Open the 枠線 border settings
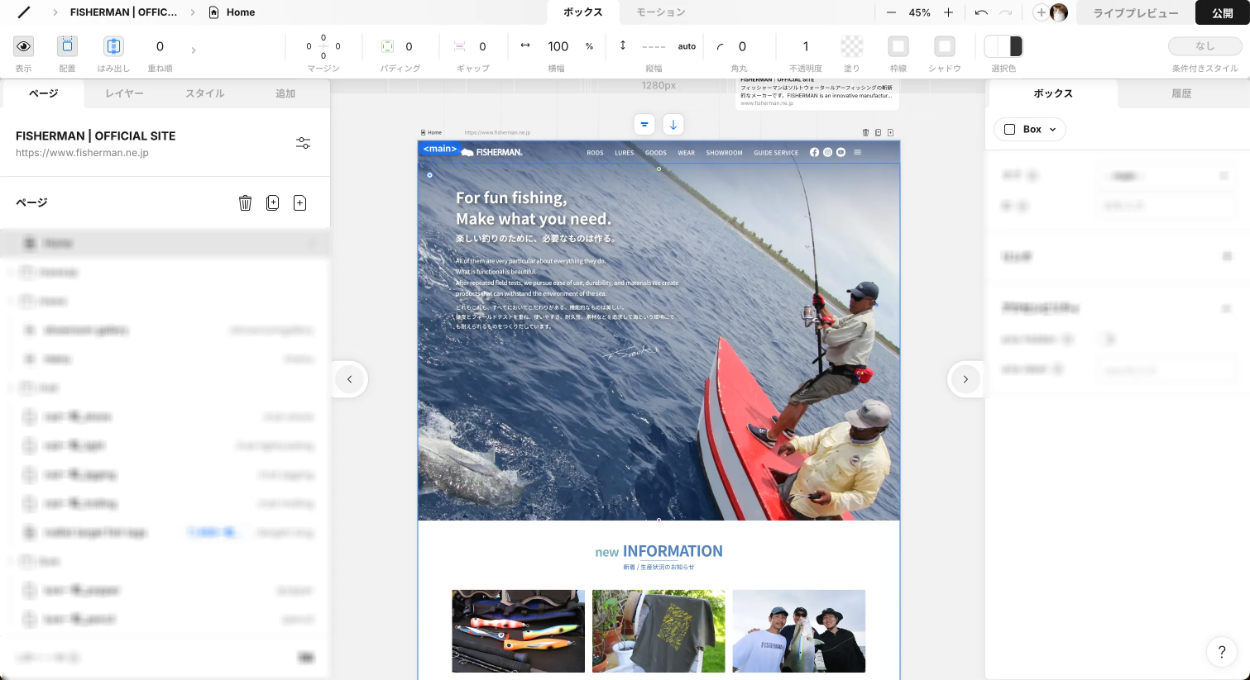Viewport: 1250px width, 680px height. point(898,46)
